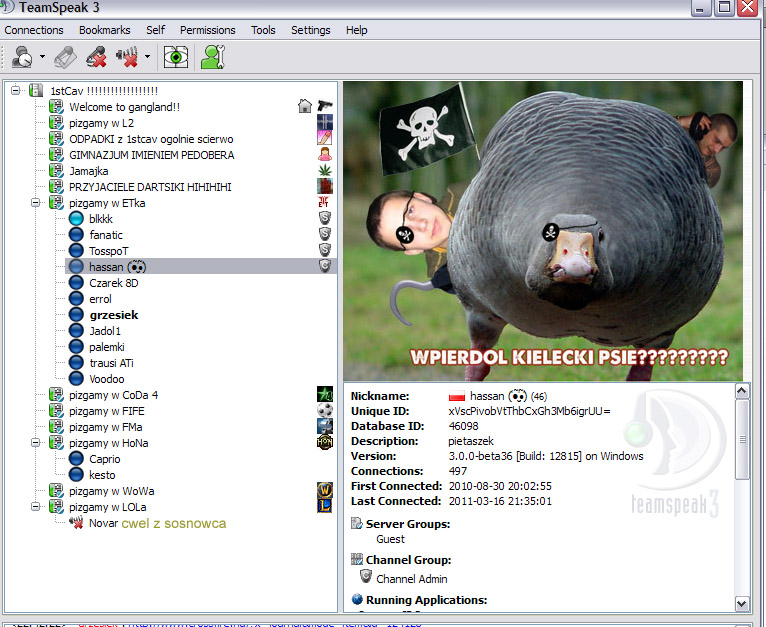Viewport: 766px width, 627px height.
Task: Toggle mute speakers in the toolbar
Action: [x=127, y=58]
